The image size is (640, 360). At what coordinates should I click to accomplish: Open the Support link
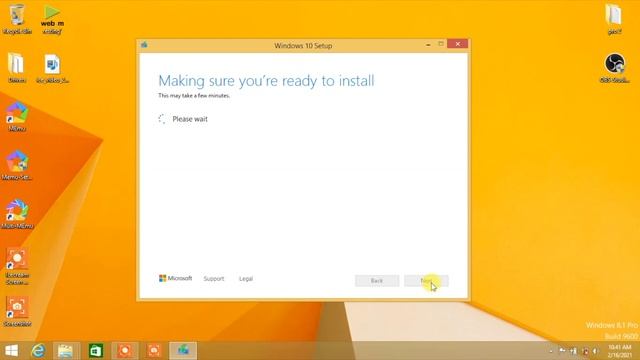214,279
